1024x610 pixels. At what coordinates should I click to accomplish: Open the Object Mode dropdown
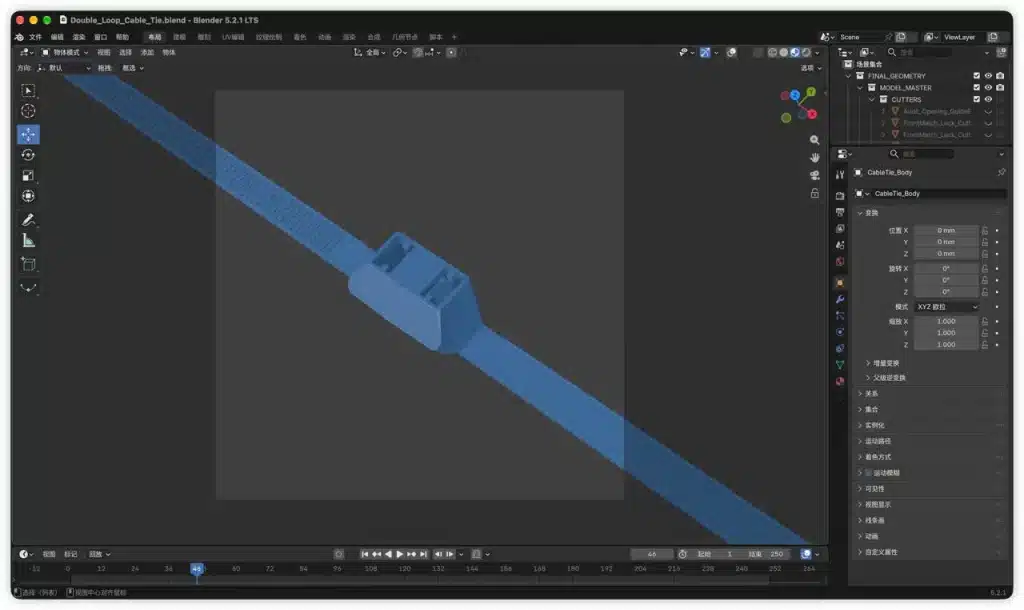point(65,52)
